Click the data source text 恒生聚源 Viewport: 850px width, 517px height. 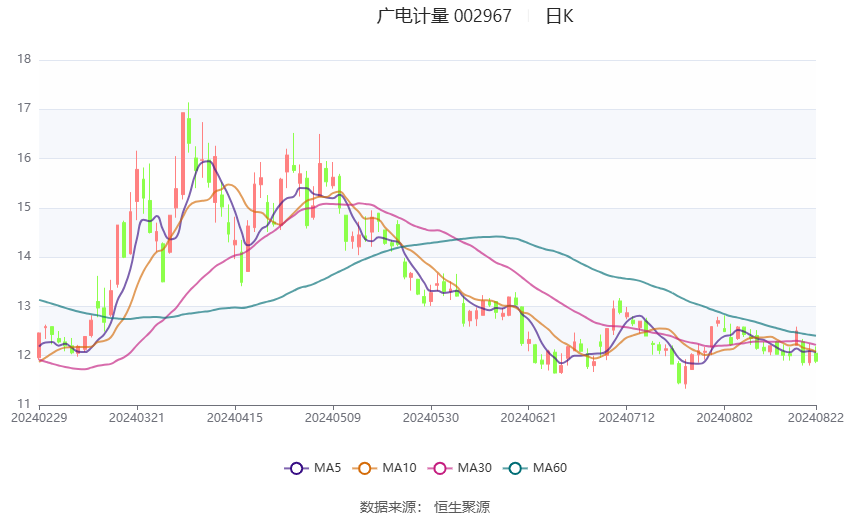coord(462,507)
